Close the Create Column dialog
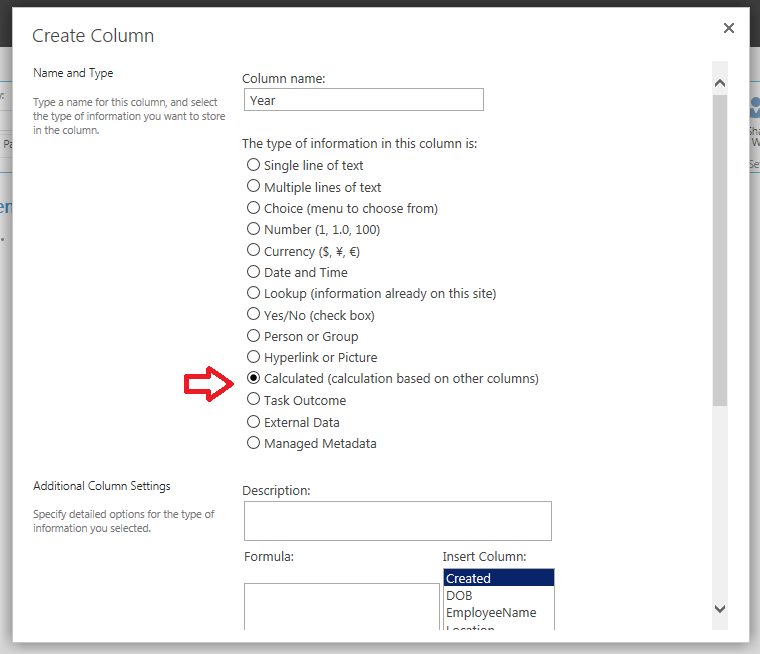 (x=729, y=29)
